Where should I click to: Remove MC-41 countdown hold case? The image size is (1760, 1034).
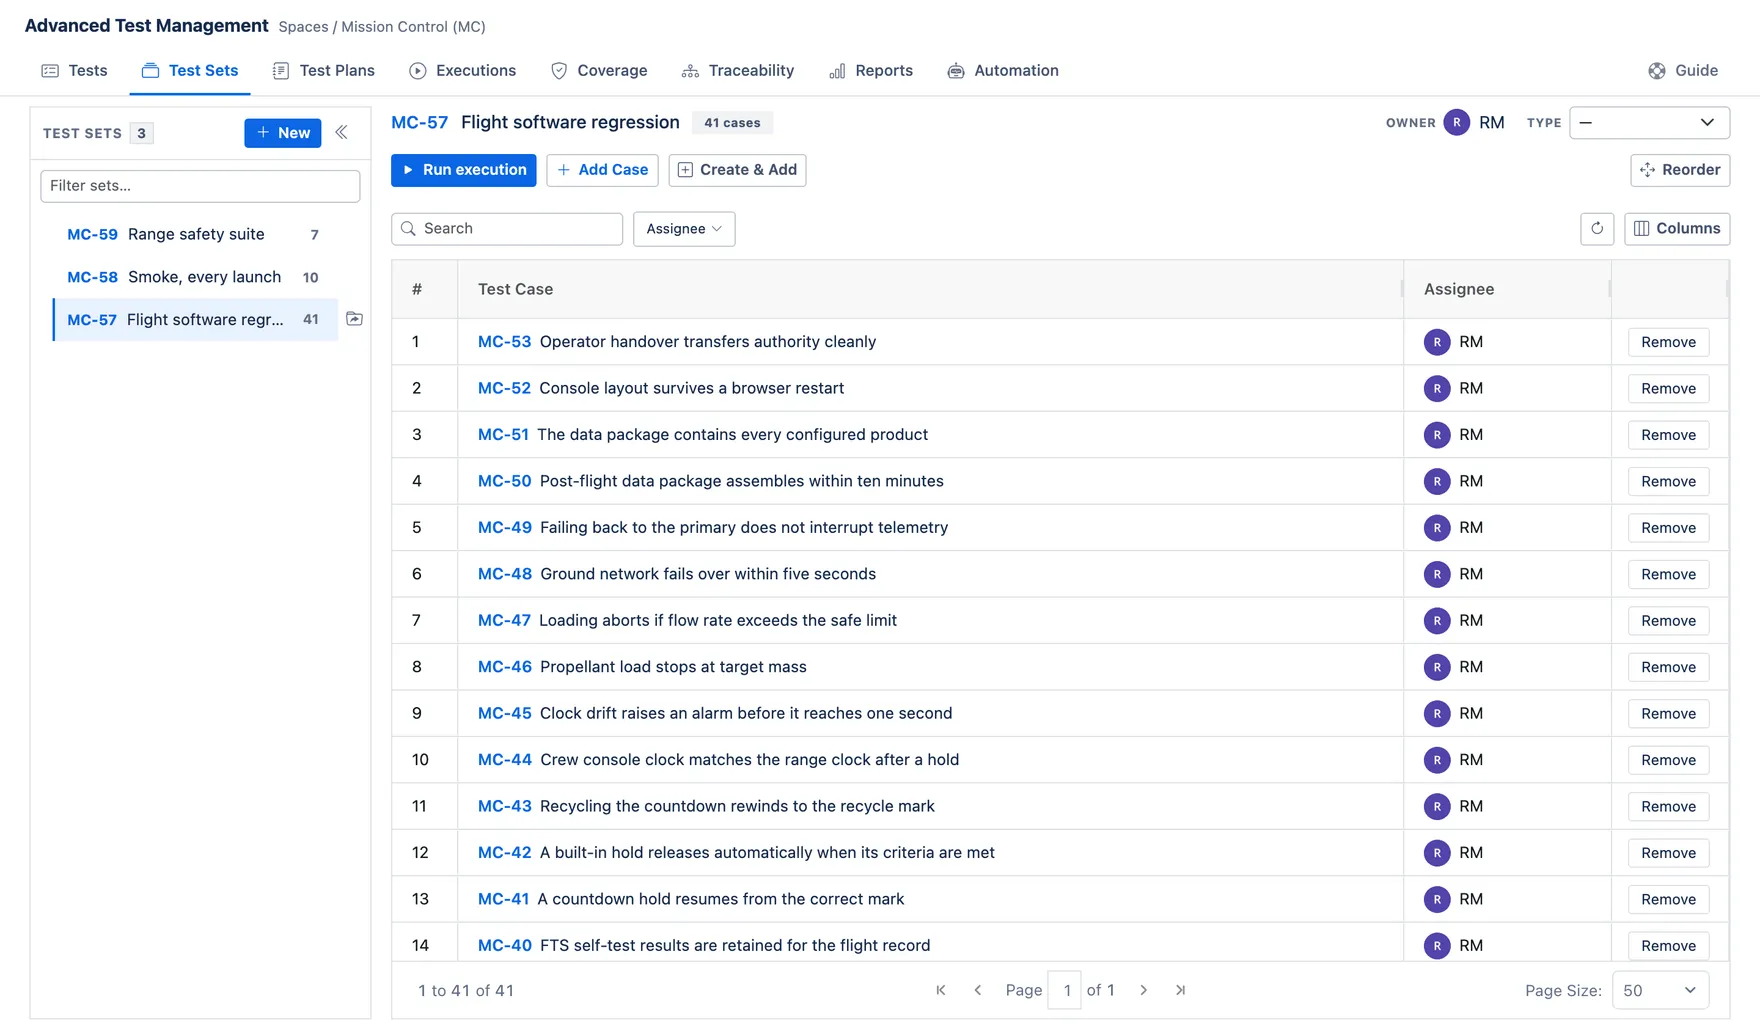pos(1669,900)
